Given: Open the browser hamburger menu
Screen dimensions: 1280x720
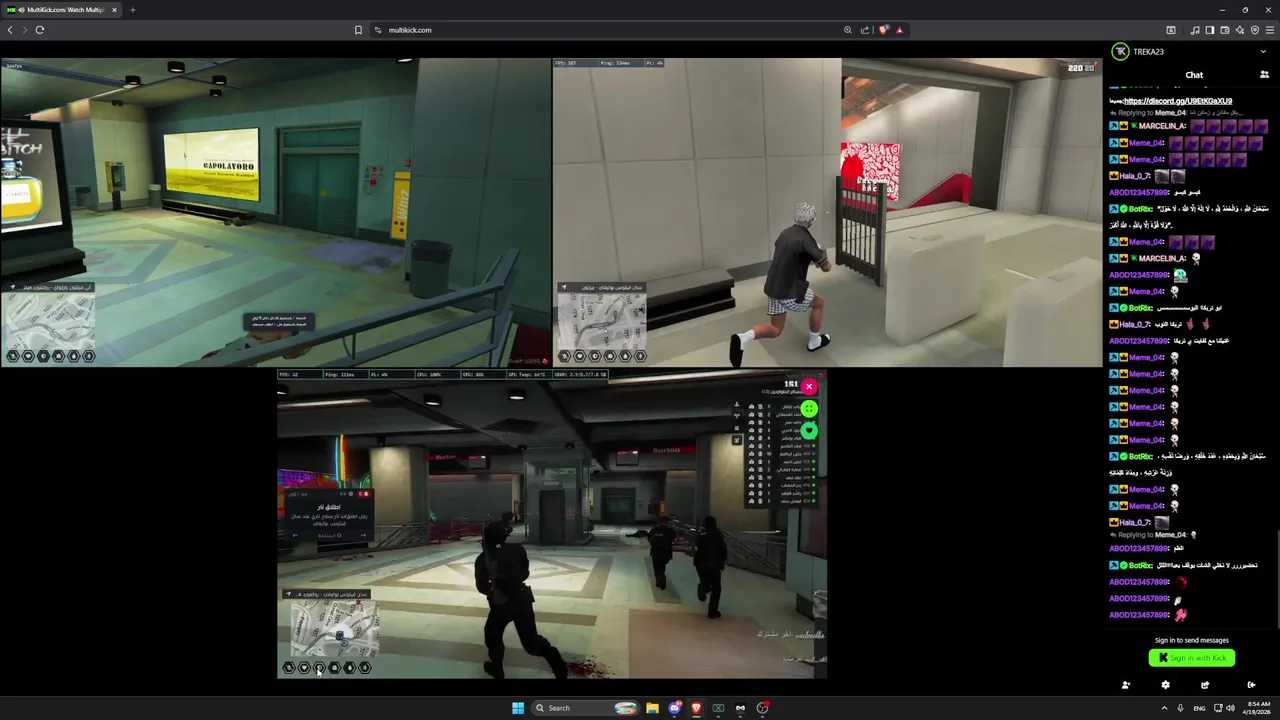Looking at the screenshot, I should pos(1270,30).
